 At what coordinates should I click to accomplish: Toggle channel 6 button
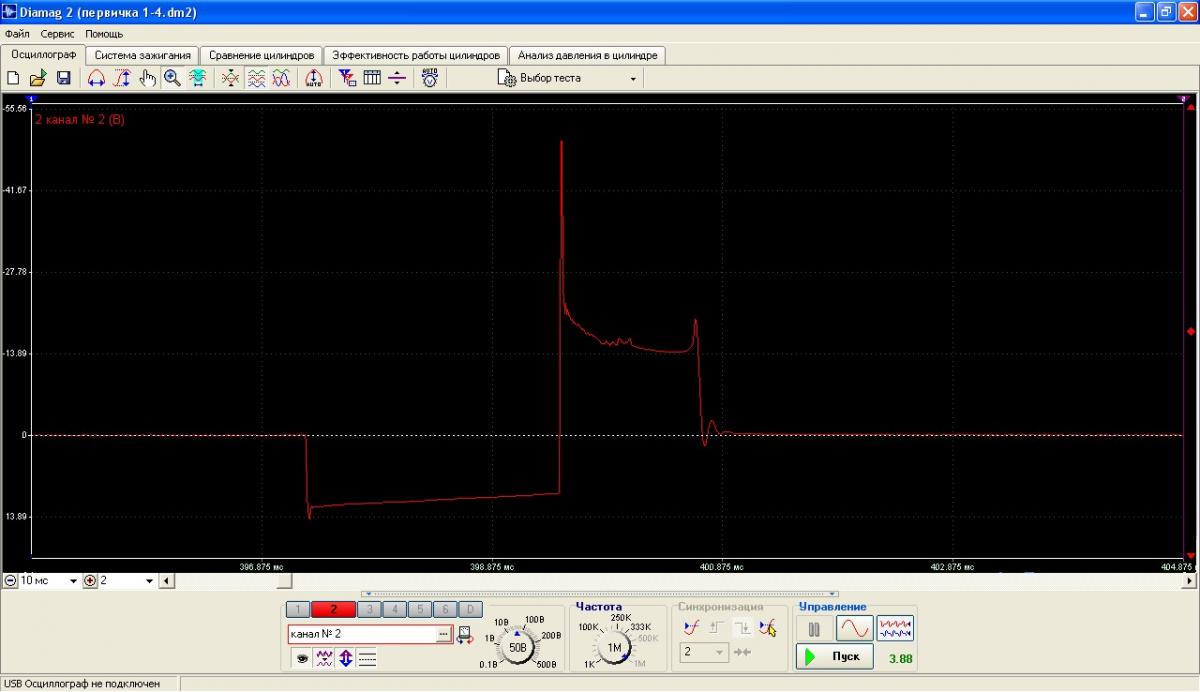click(x=445, y=609)
